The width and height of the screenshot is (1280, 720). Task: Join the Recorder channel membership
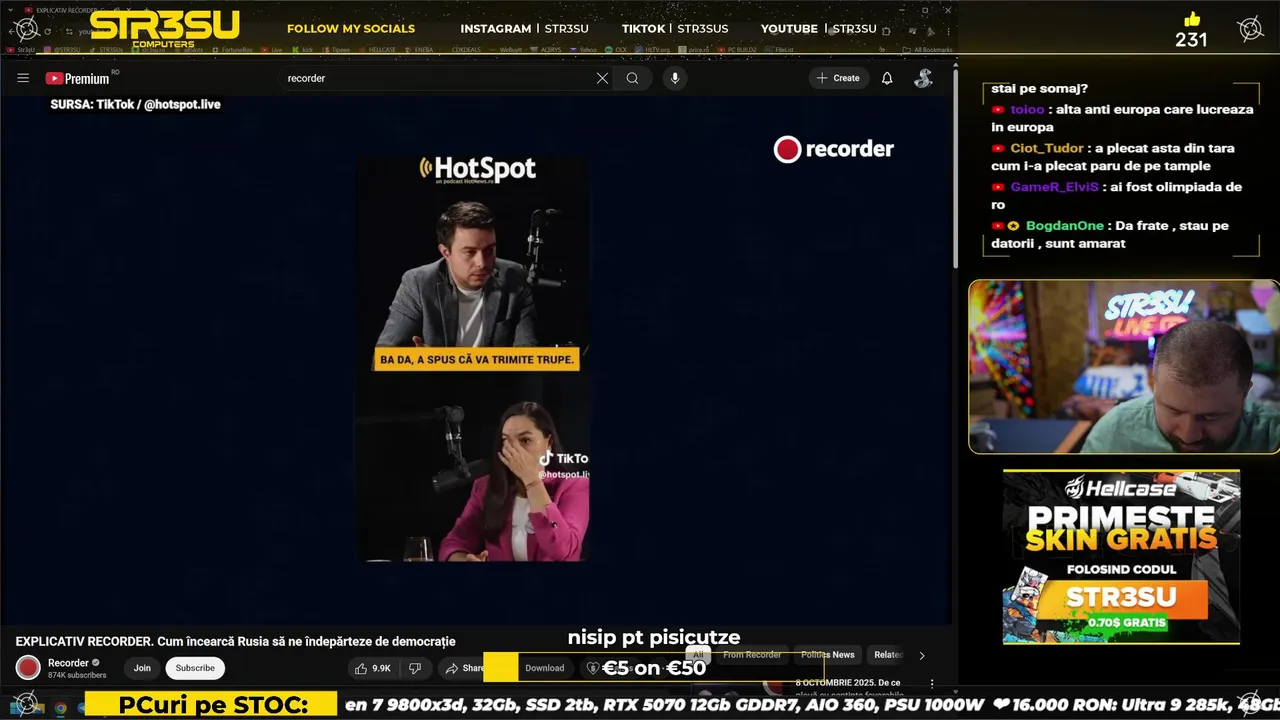tap(142, 668)
